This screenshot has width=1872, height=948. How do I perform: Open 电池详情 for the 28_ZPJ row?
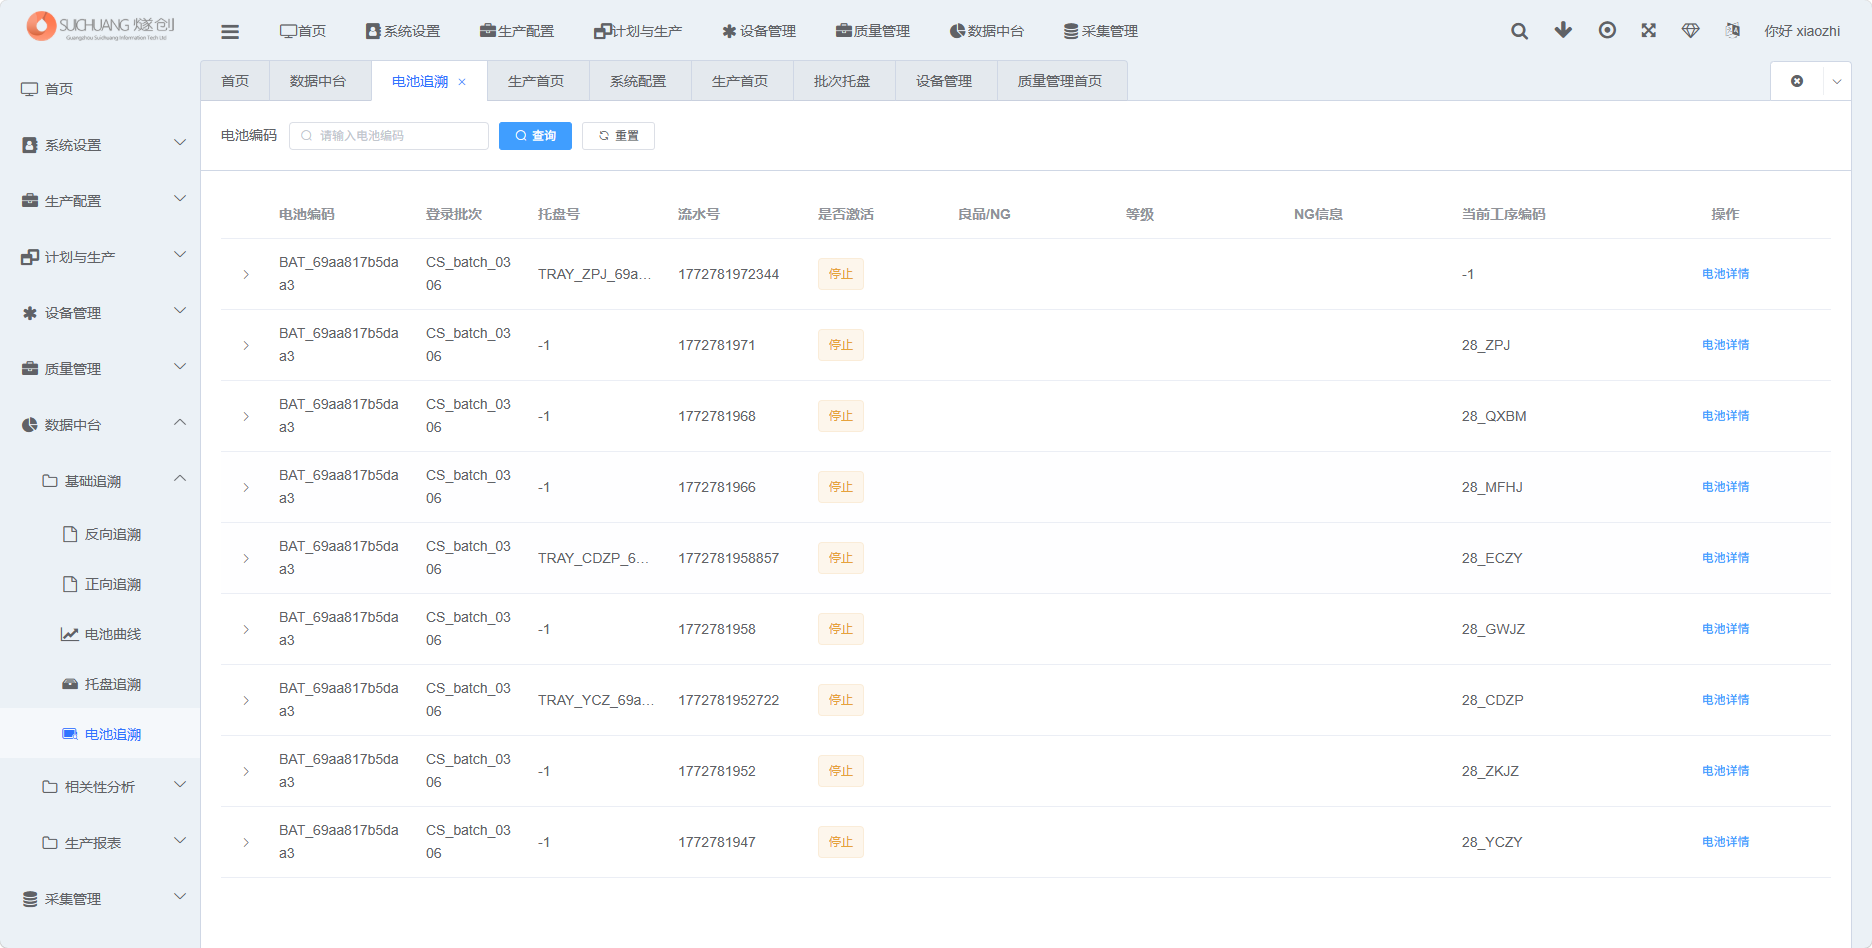(x=1725, y=345)
